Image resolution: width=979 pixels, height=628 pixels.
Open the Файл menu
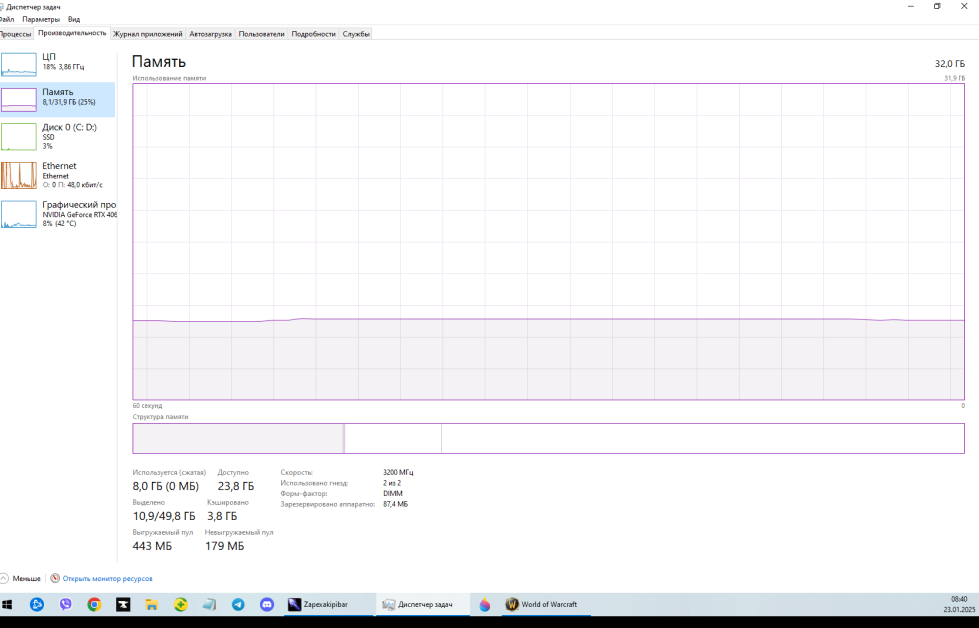(7, 19)
